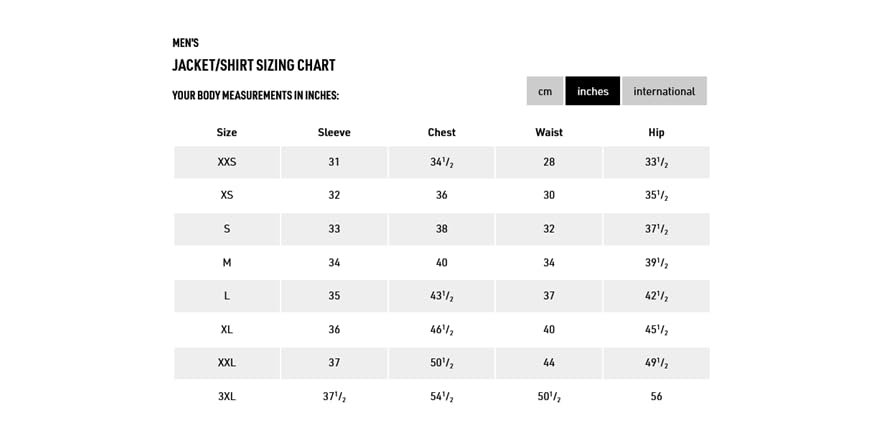Select the L size row label
Image resolution: width=882 pixels, height=441 pixels.
pos(227,296)
